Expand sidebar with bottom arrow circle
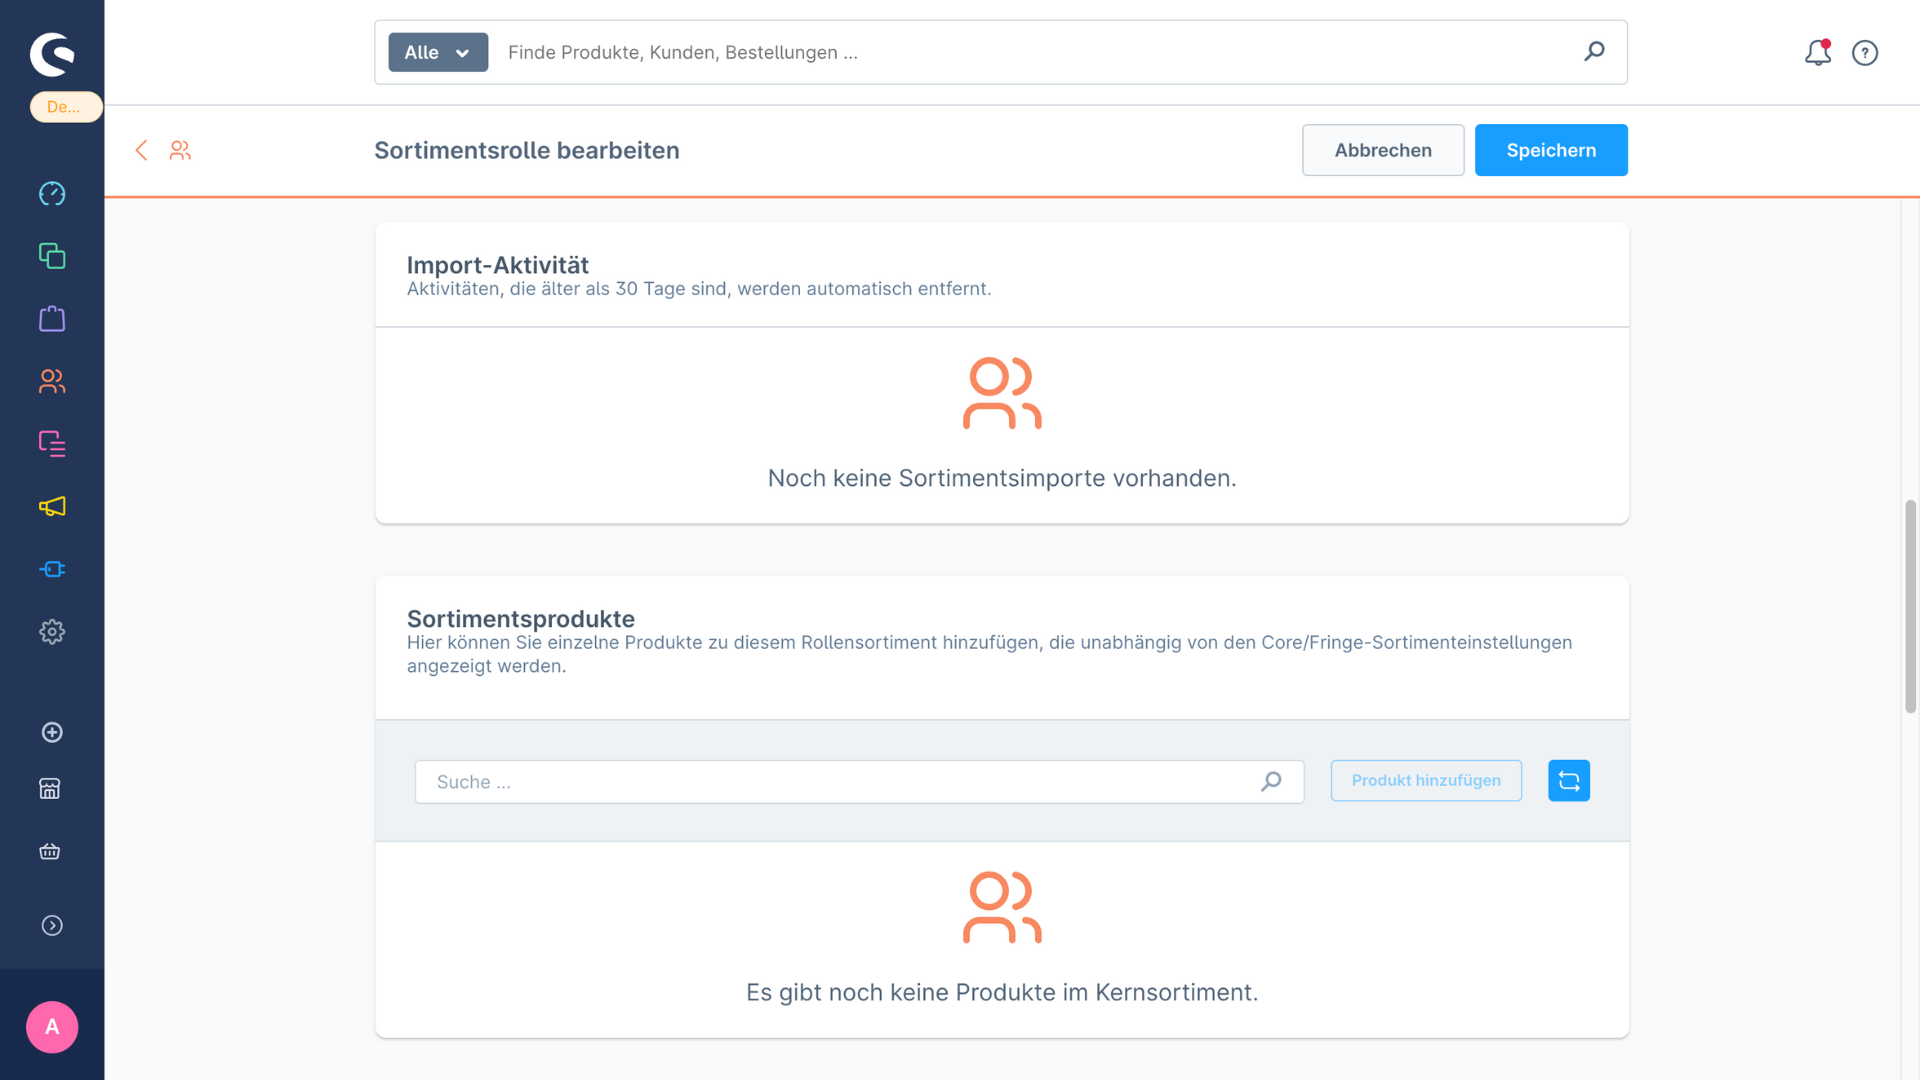This screenshot has width=1920, height=1080. (52, 926)
